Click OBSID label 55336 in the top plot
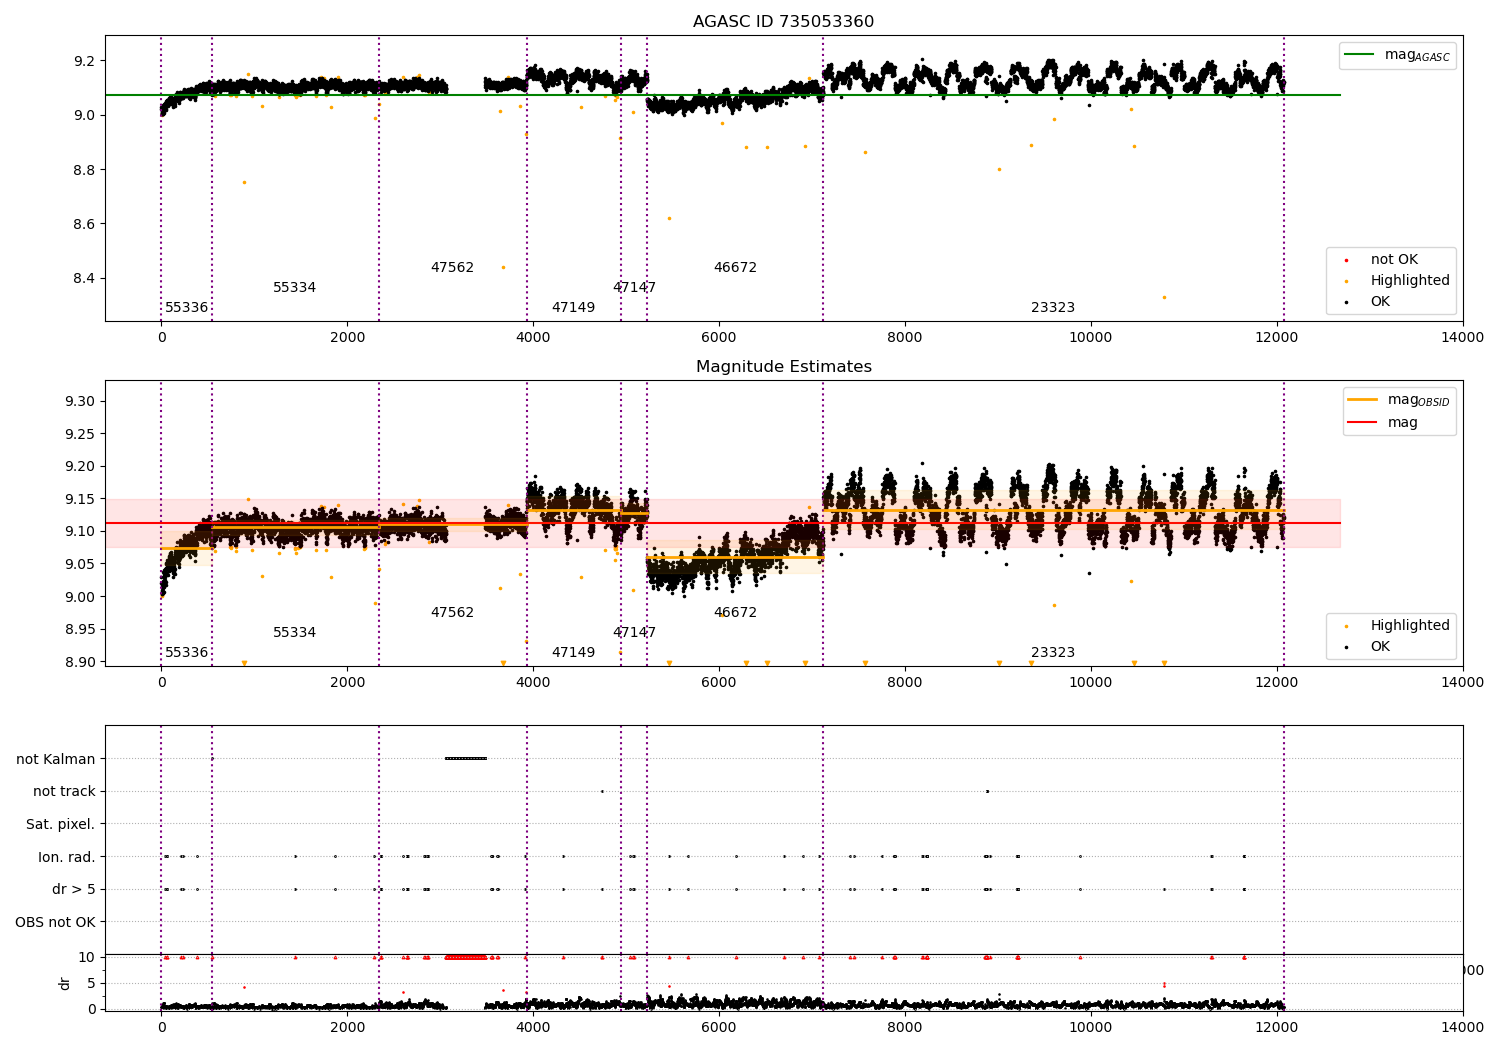This screenshot has height=1050, width=1500. [x=187, y=308]
